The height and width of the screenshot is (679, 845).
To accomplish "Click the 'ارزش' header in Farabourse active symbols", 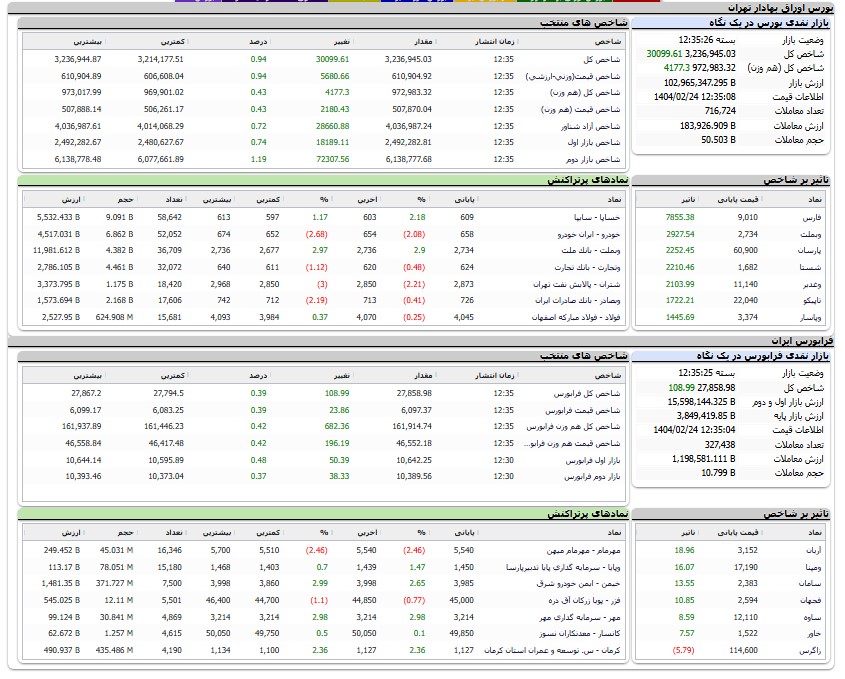I will pyautogui.click(x=71, y=533).
